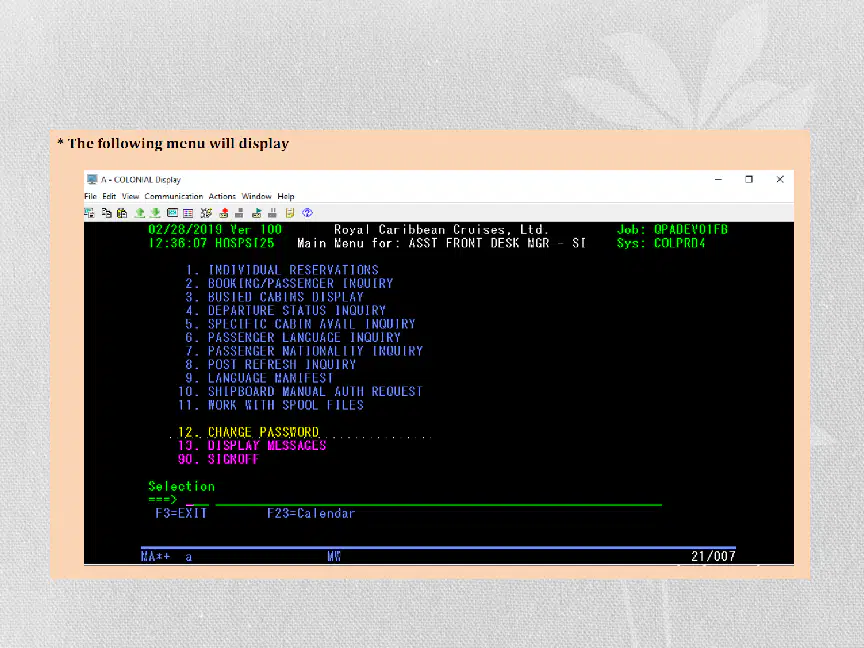Image resolution: width=864 pixels, height=648 pixels.
Task: Open the Actions menu
Action: [222, 196]
